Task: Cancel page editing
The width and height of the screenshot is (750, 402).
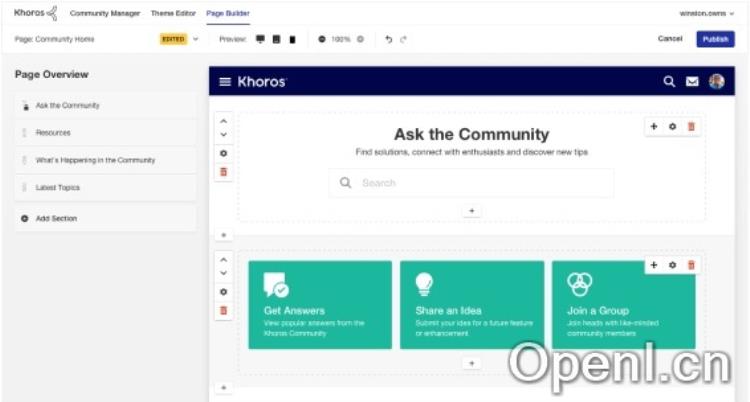Action: point(670,39)
